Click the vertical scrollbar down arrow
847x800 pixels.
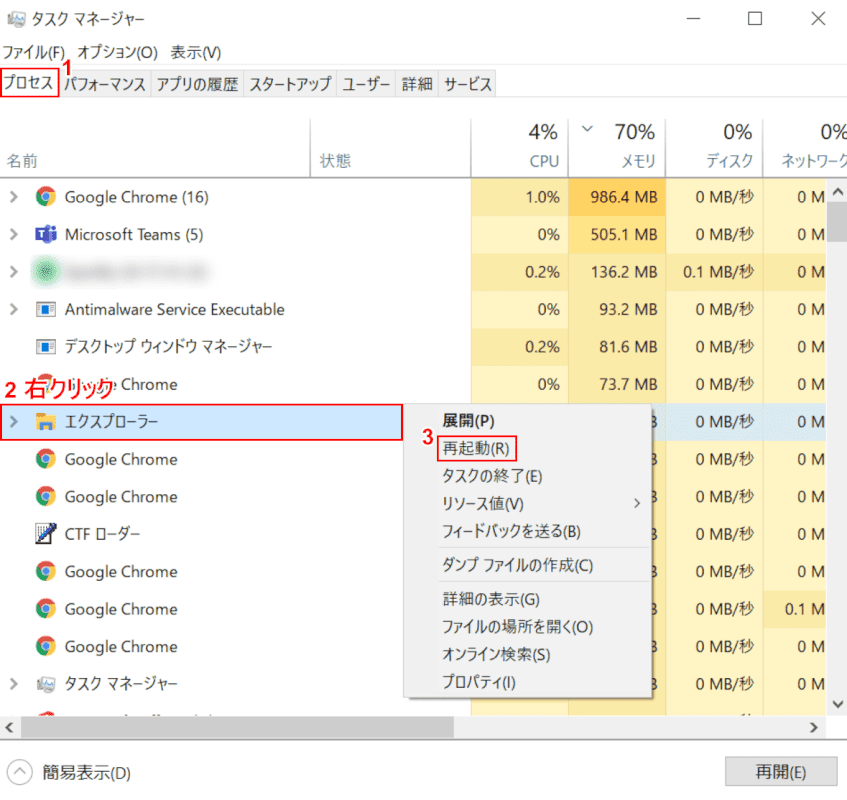837,704
